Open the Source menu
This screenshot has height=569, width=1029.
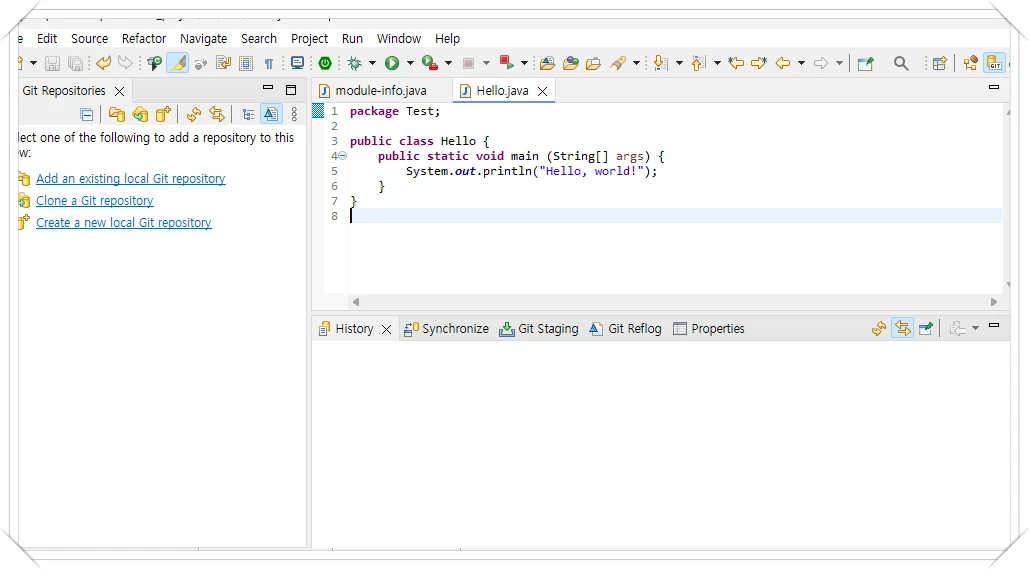89,39
